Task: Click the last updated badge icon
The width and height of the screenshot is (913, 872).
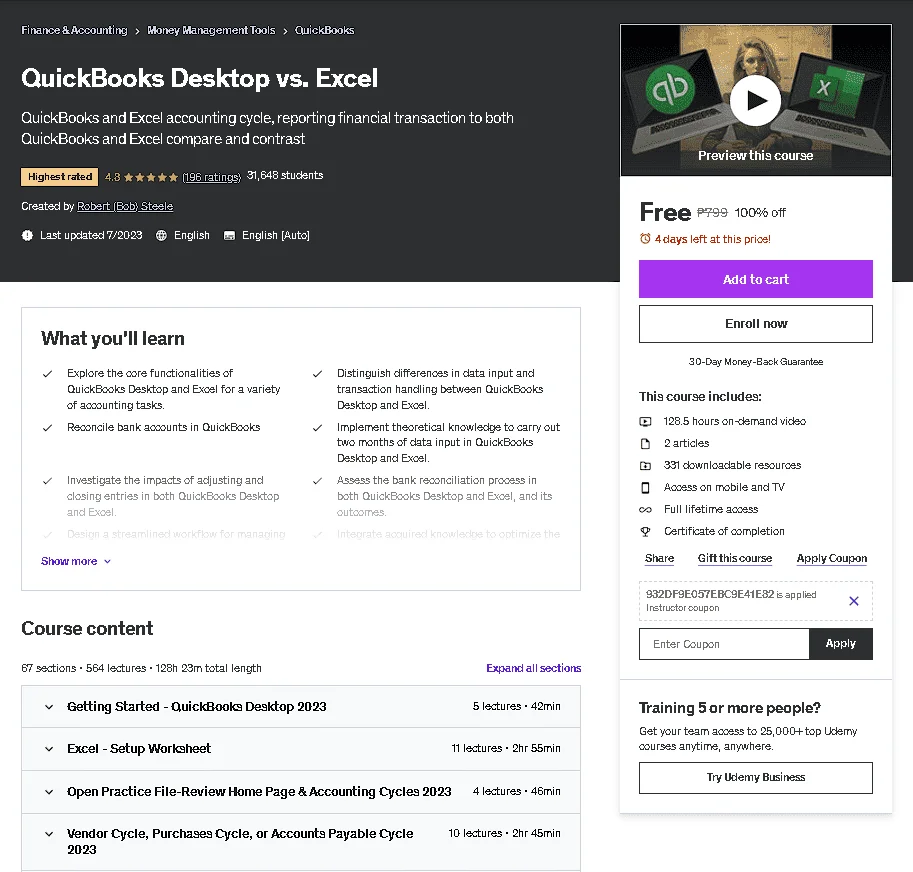Action: [27, 235]
